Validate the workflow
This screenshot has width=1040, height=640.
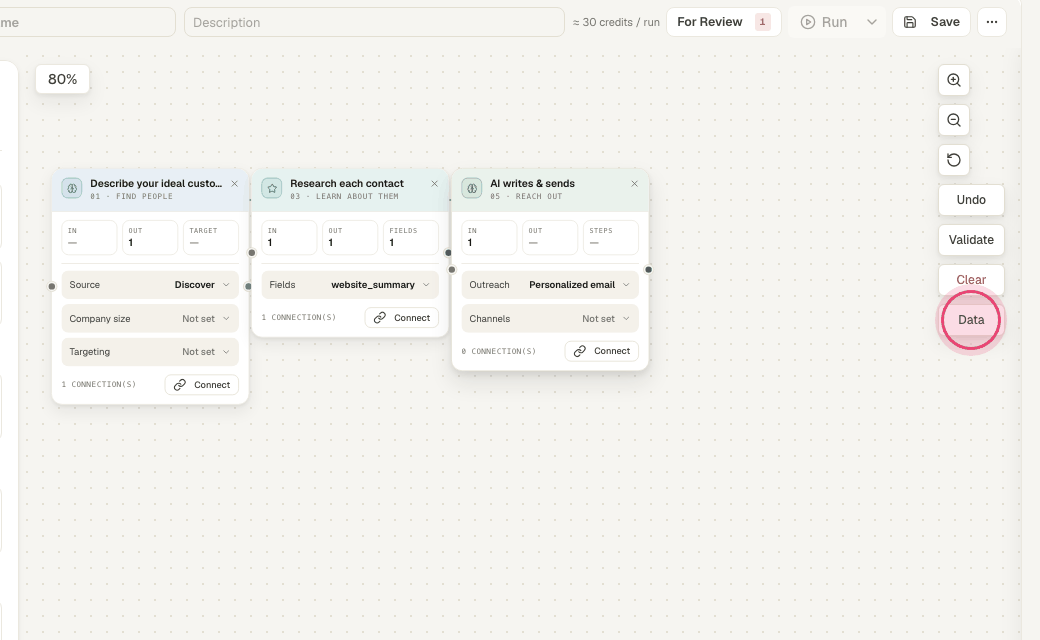click(x=971, y=239)
